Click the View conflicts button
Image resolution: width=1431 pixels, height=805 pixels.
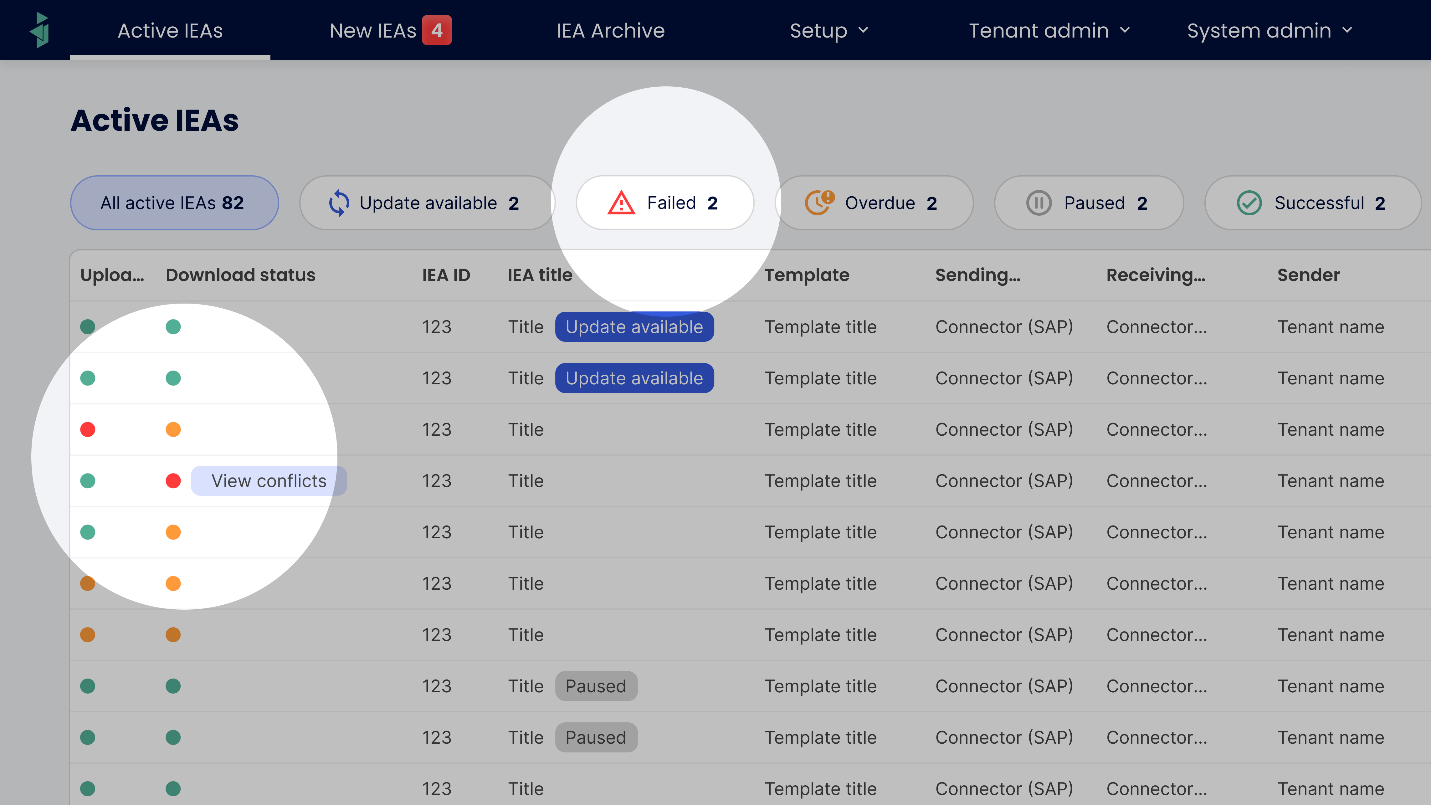269,481
